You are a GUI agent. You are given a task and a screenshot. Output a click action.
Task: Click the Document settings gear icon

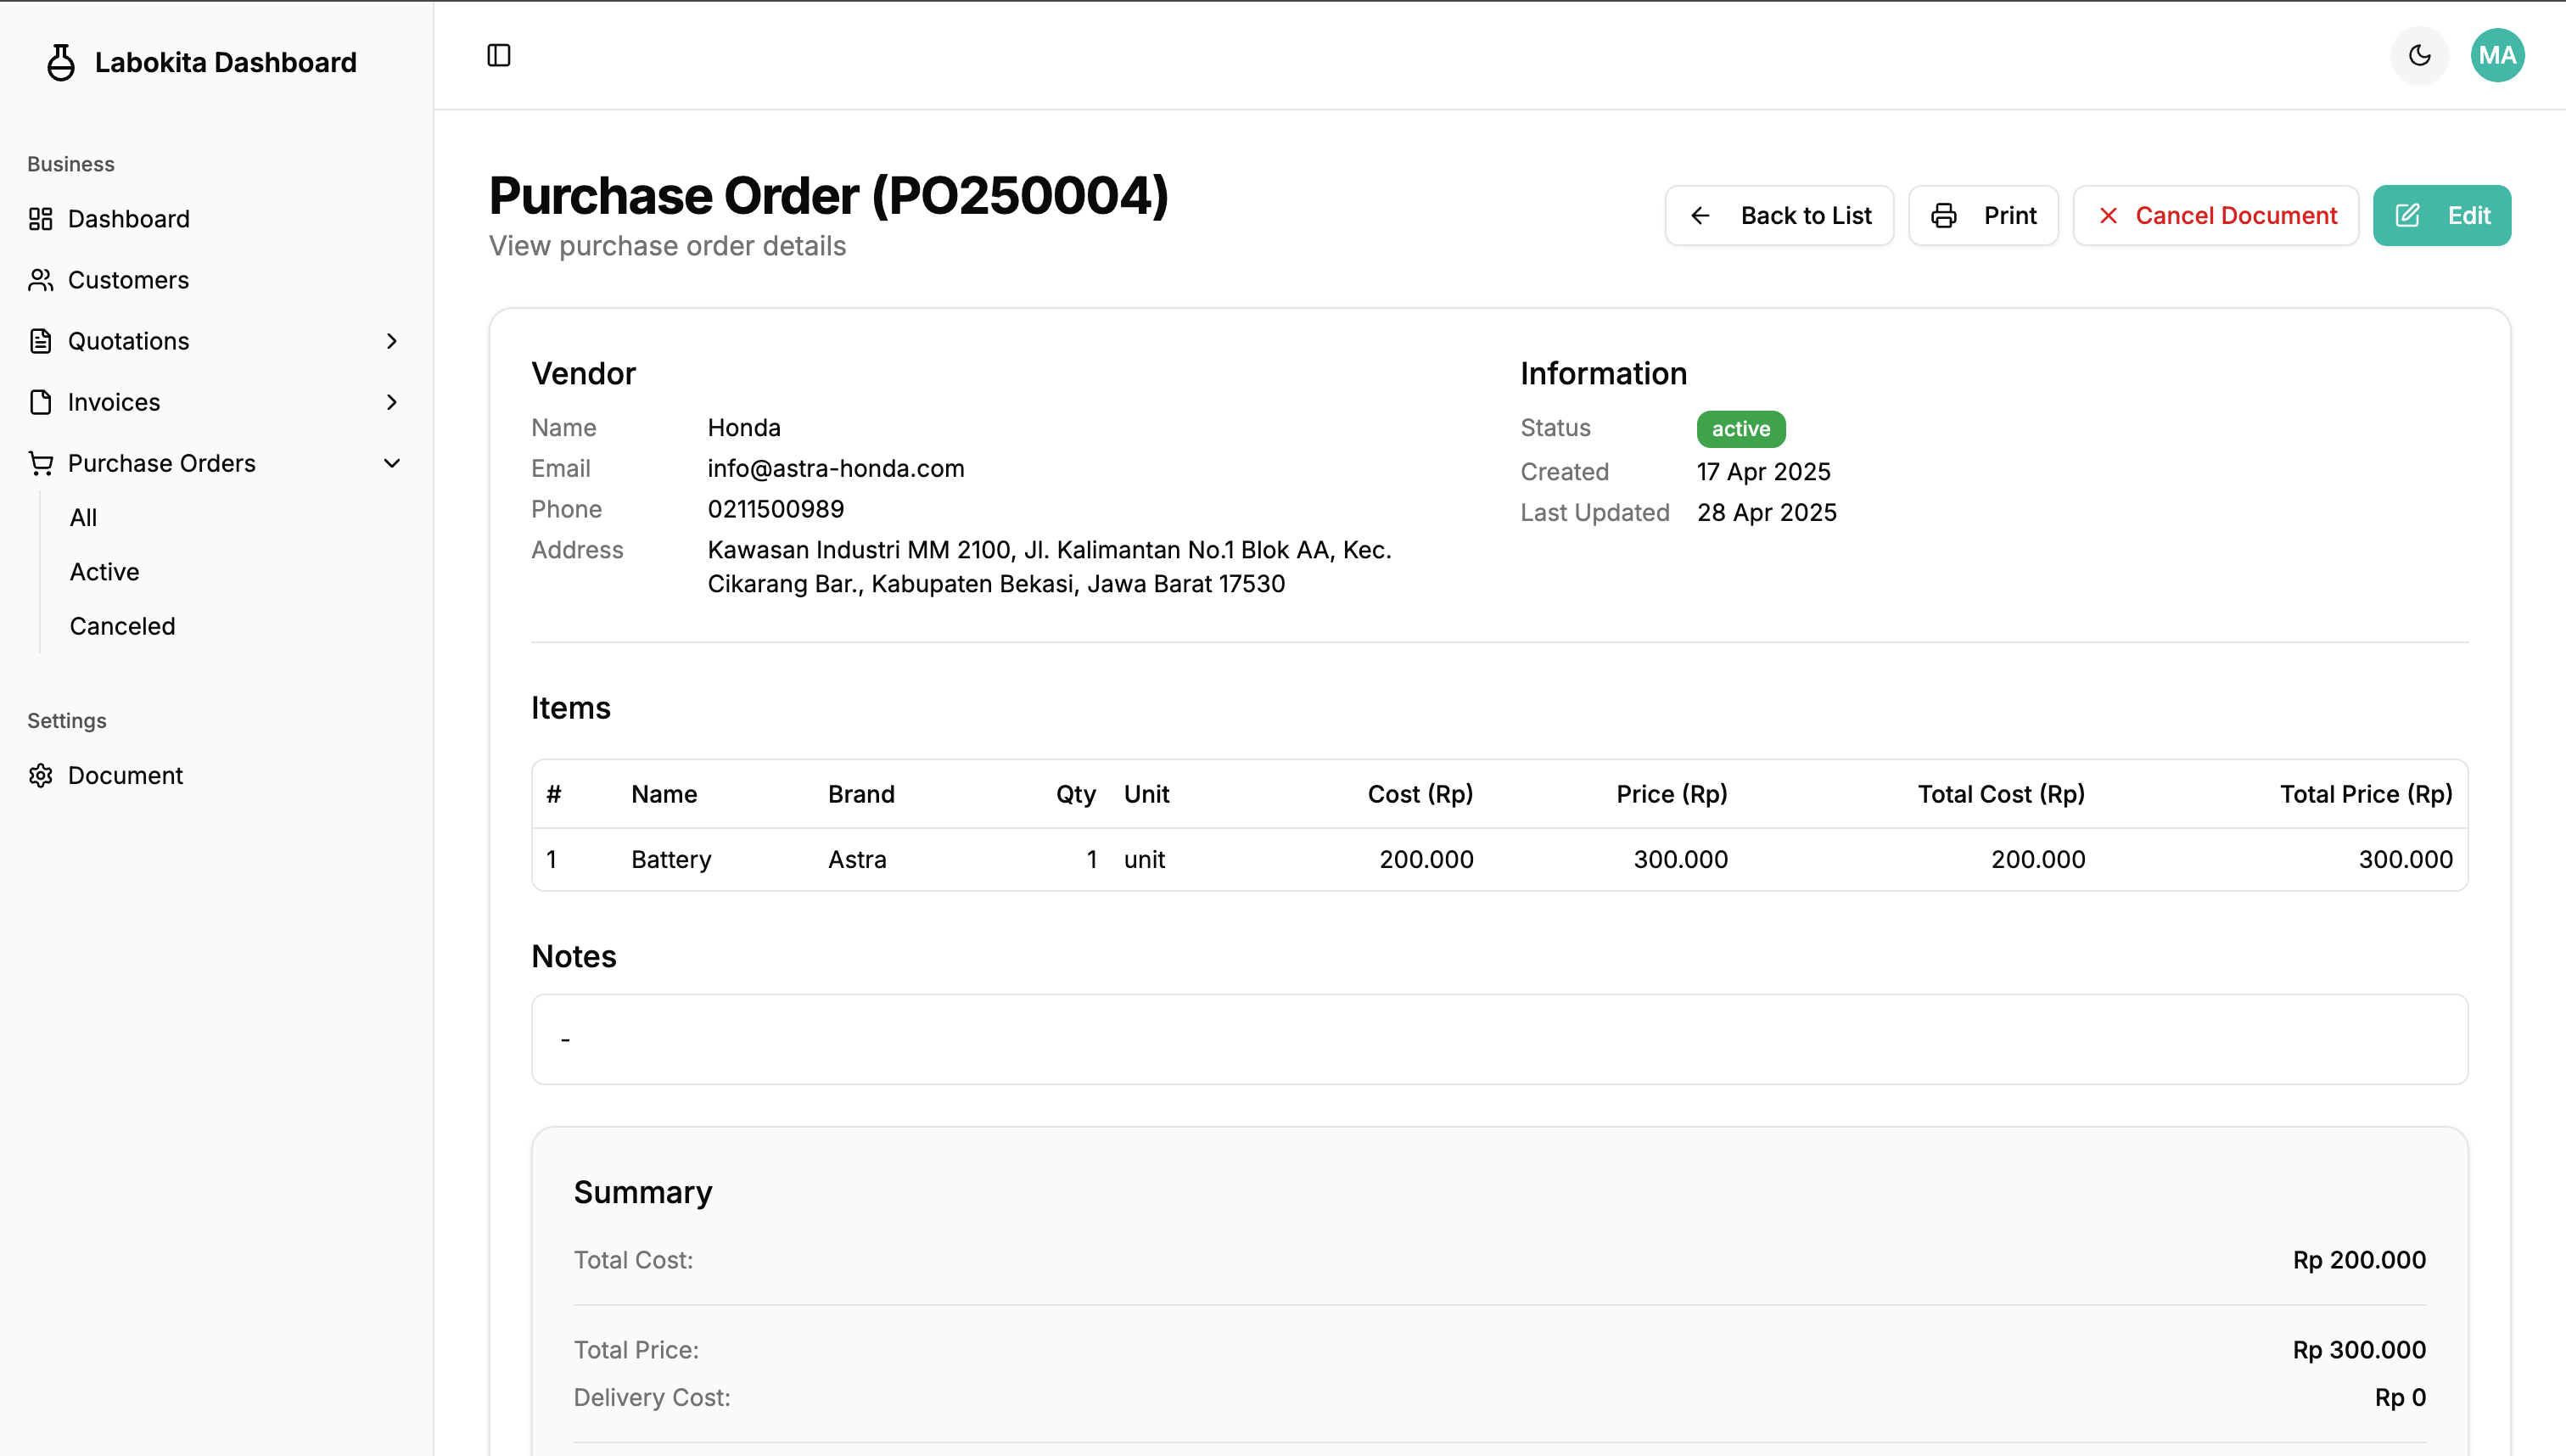click(x=40, y=775)
